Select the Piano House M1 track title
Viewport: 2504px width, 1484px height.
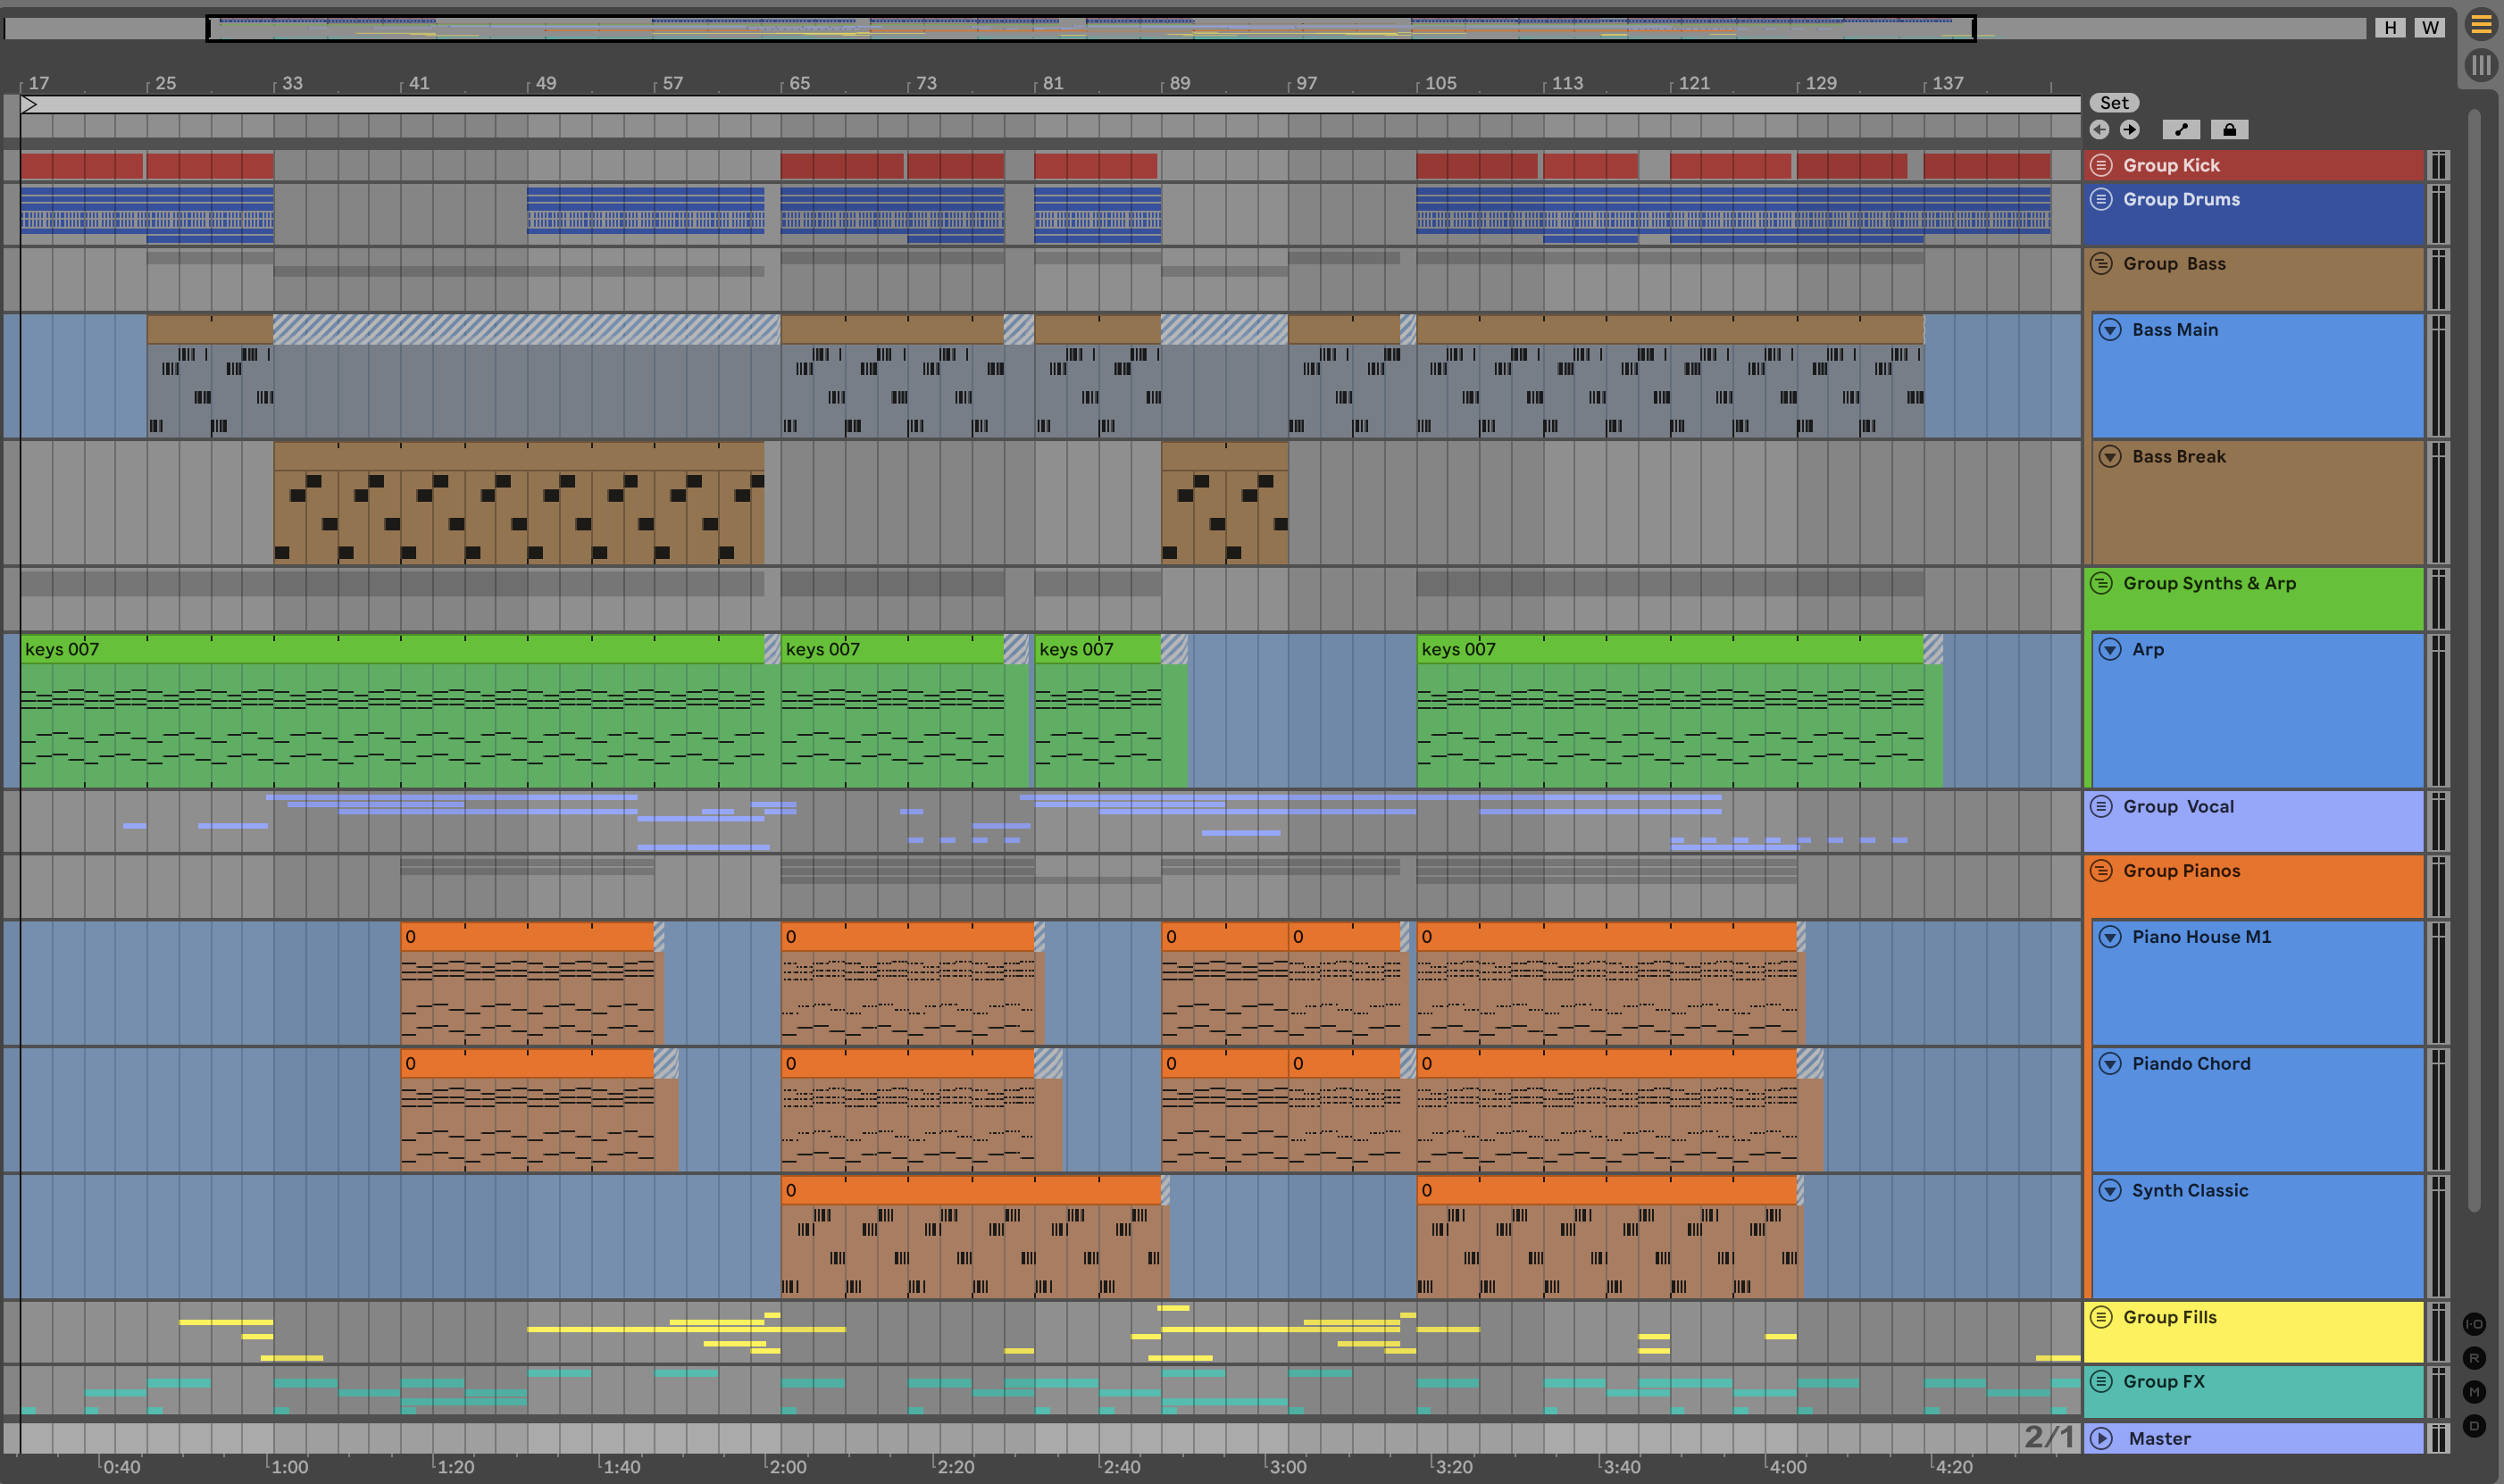tap(2201, 937)
